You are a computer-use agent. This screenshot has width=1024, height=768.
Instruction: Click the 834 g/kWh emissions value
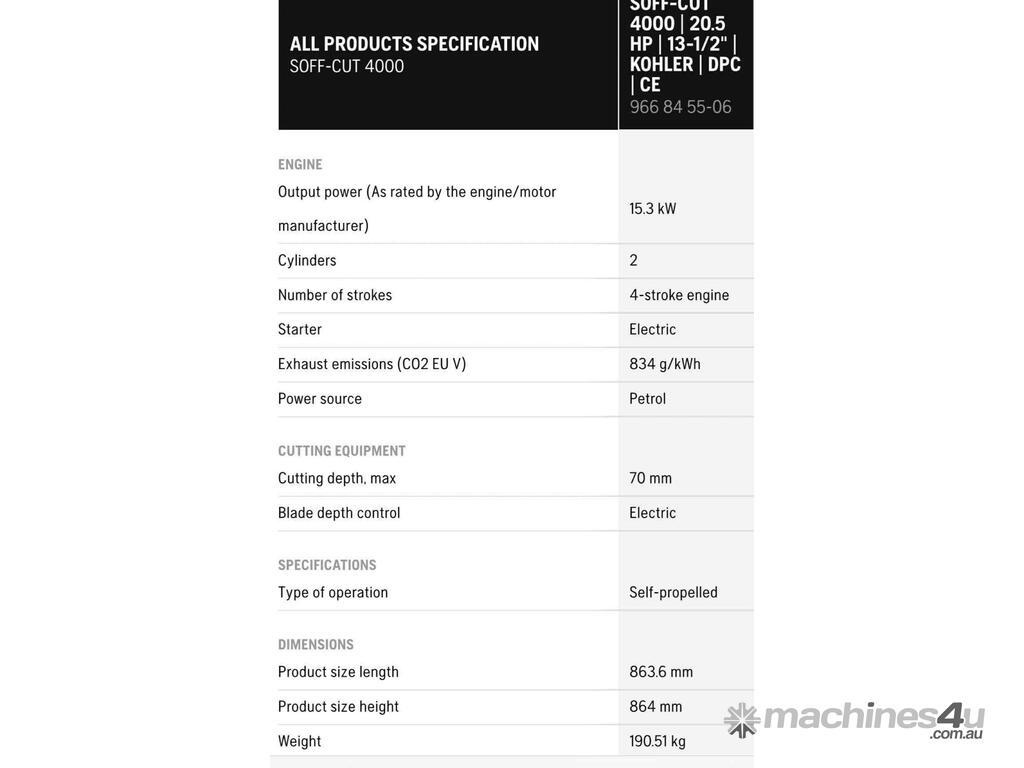coord(665,364)
